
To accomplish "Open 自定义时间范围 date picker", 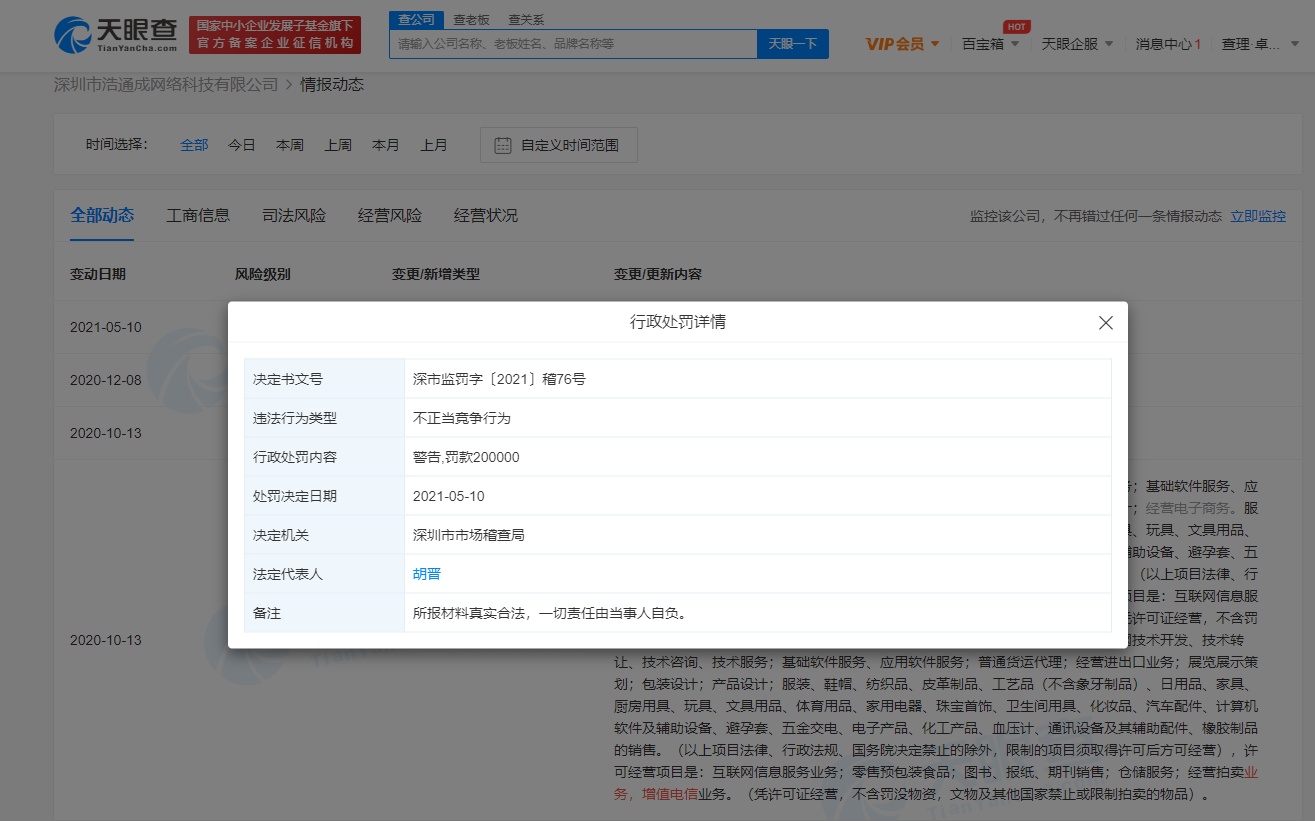I will tap(558, 145).
